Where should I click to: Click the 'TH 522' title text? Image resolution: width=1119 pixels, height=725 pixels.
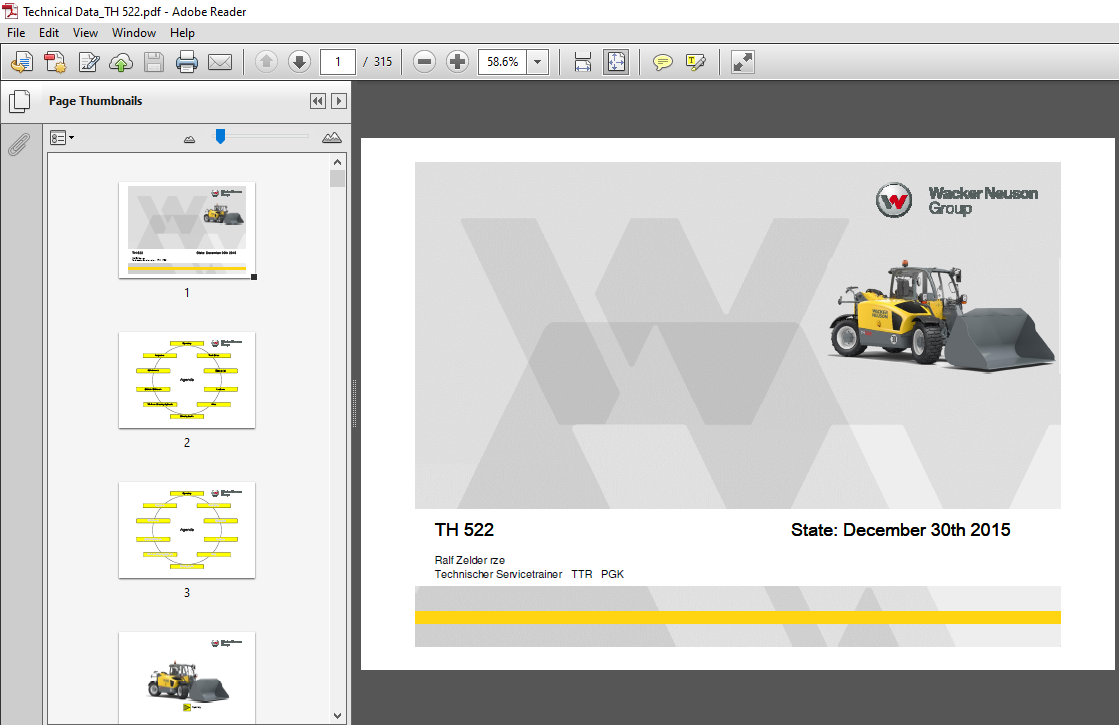pyautogui.click(x=465, y=530)
